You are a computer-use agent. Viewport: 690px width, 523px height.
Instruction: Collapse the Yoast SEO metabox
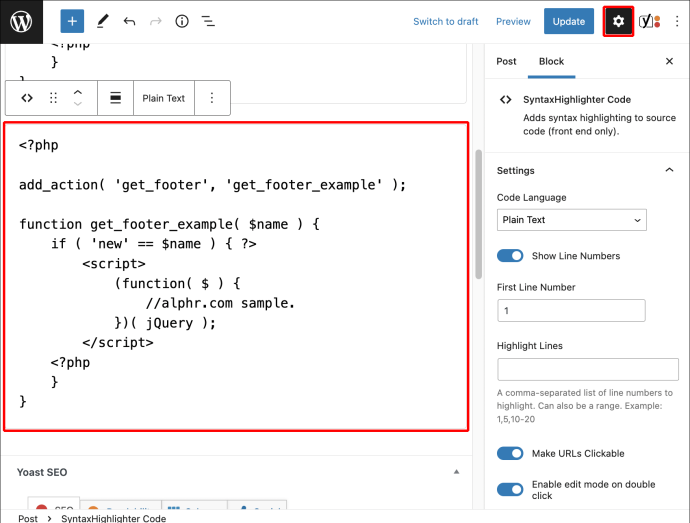[x=456, y=472]
